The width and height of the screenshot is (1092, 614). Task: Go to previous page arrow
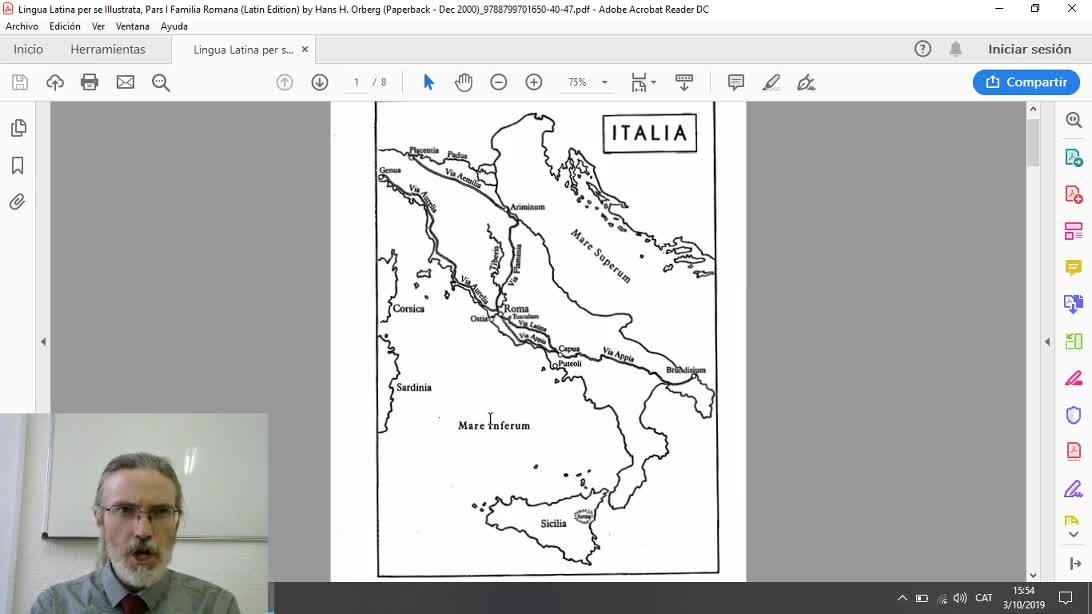[284, 82]
